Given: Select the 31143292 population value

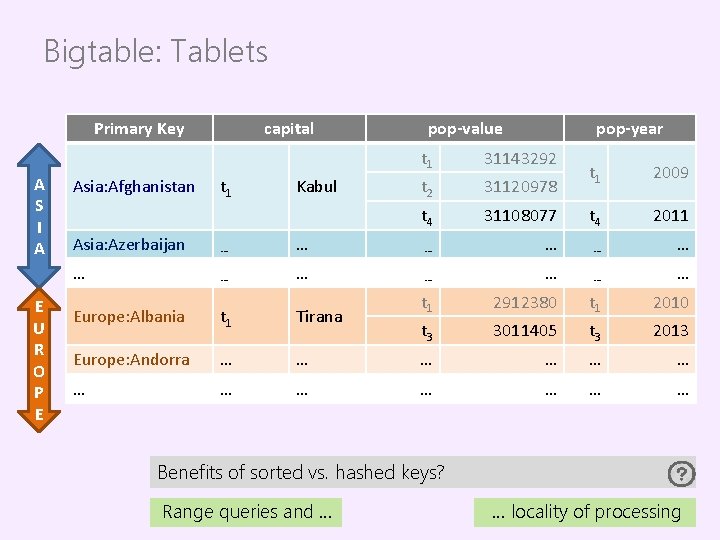Looking at the screenshot, I should [x=520, y=158].
